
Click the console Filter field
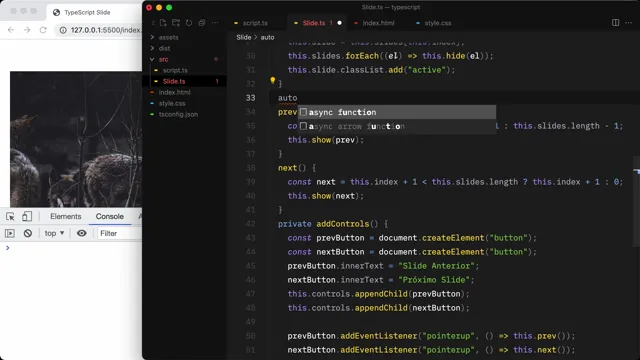point(119,233)
